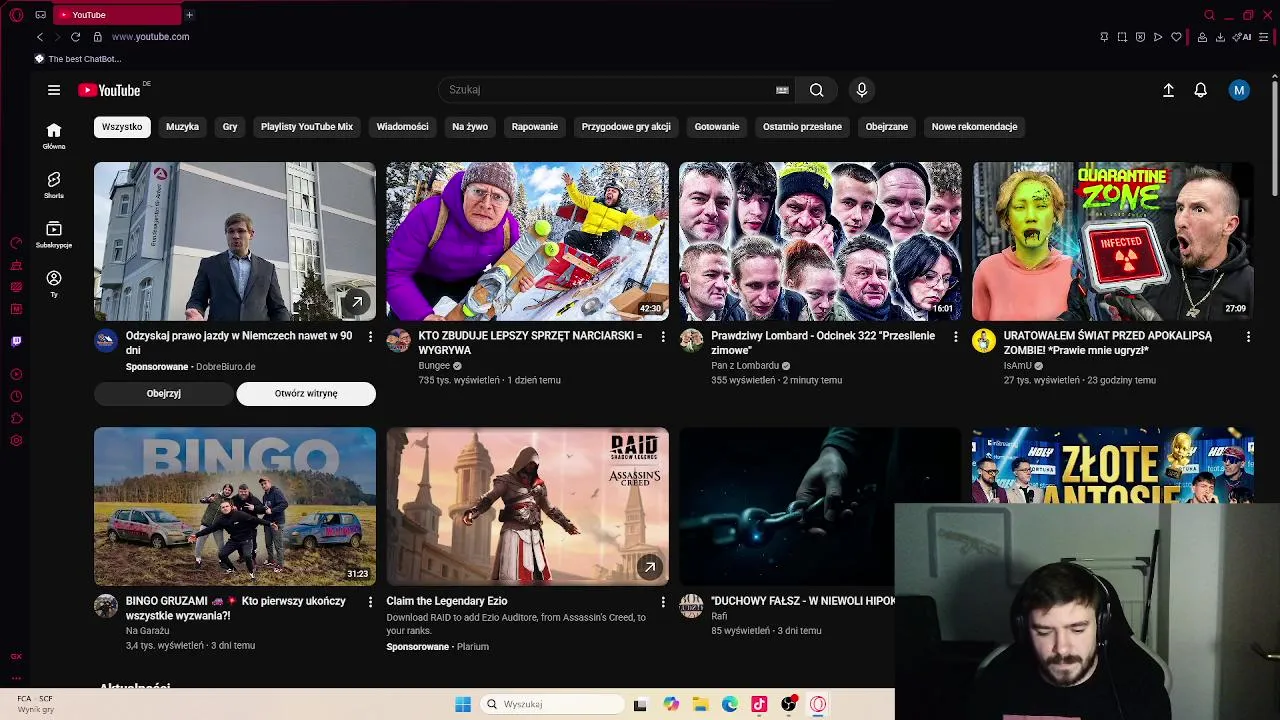This screenshot has width=1280, height=720.
Task: Click the Otwórz witrynę button
Action: click(x=306, y=394)
